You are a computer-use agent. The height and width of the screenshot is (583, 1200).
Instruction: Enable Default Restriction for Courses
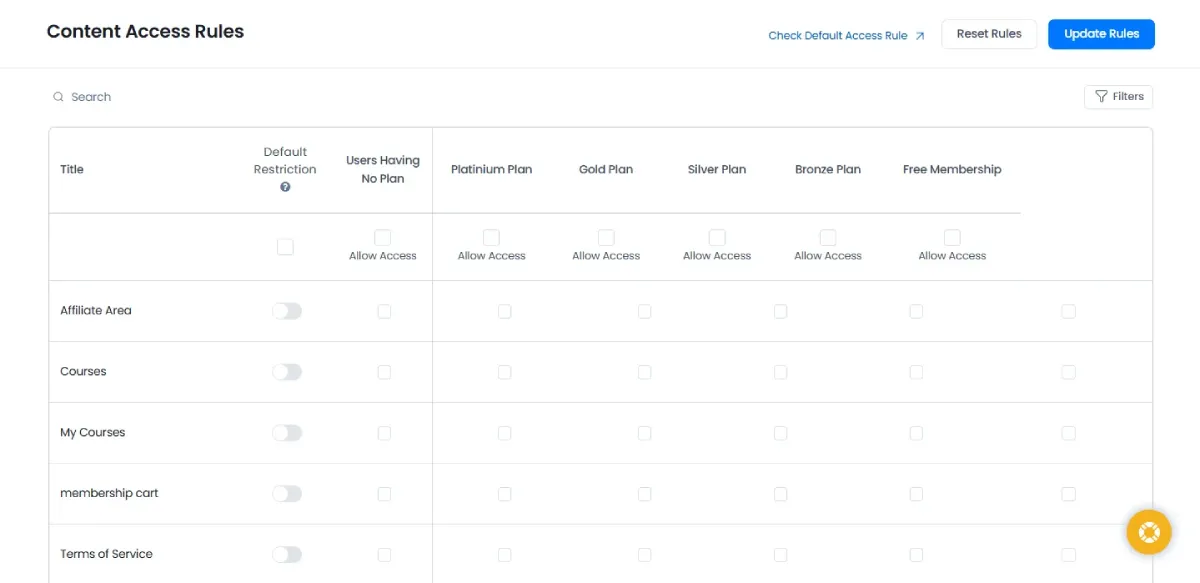click(286, 372)
